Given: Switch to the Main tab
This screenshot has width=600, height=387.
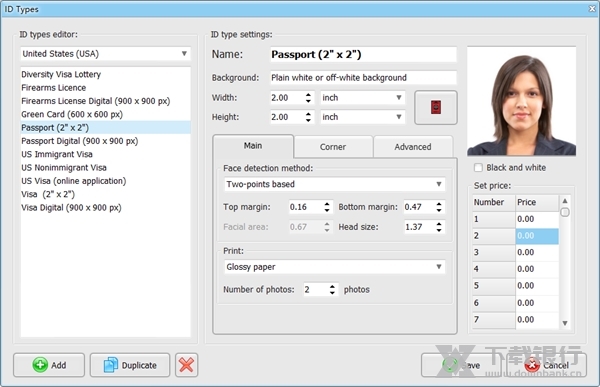Looking at the screenshot, I should 253,146.
